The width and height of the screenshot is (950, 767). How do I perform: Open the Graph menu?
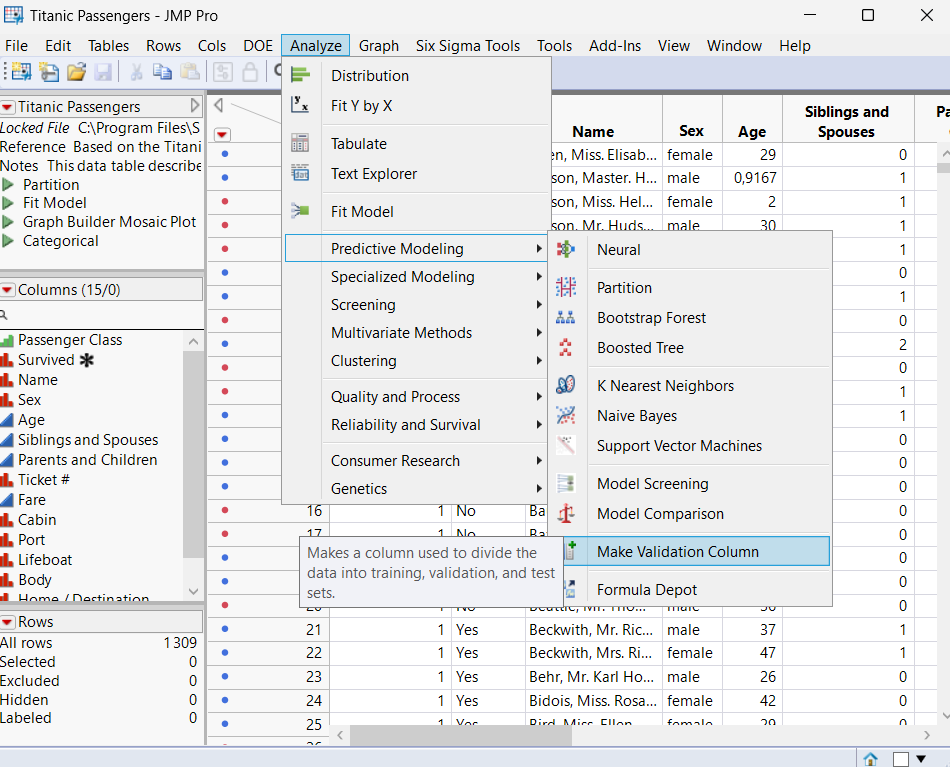[379, 45]
